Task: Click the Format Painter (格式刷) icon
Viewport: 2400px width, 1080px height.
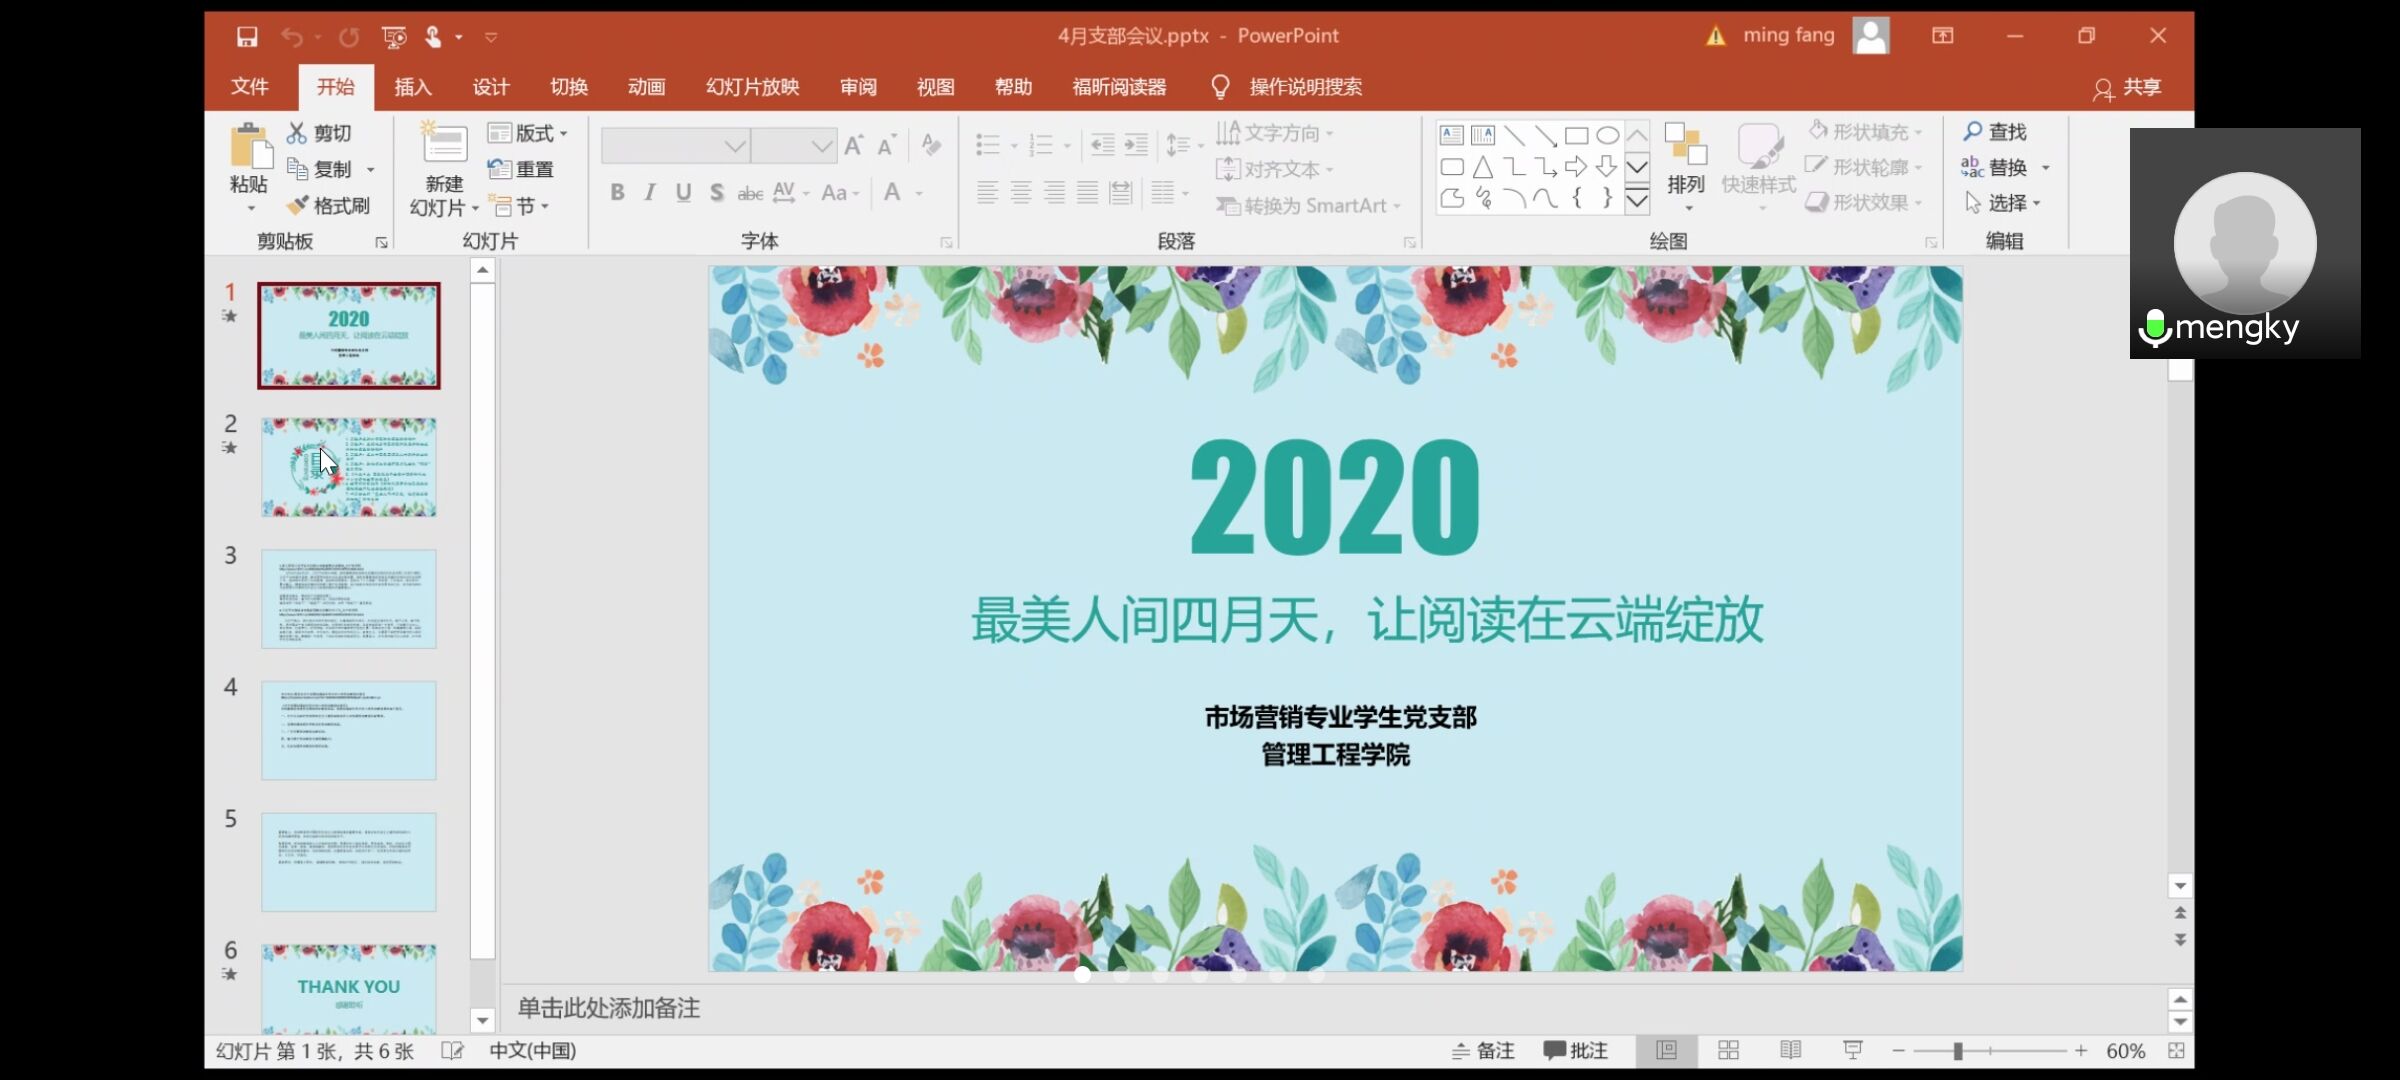Action: [x=298, y=206]
